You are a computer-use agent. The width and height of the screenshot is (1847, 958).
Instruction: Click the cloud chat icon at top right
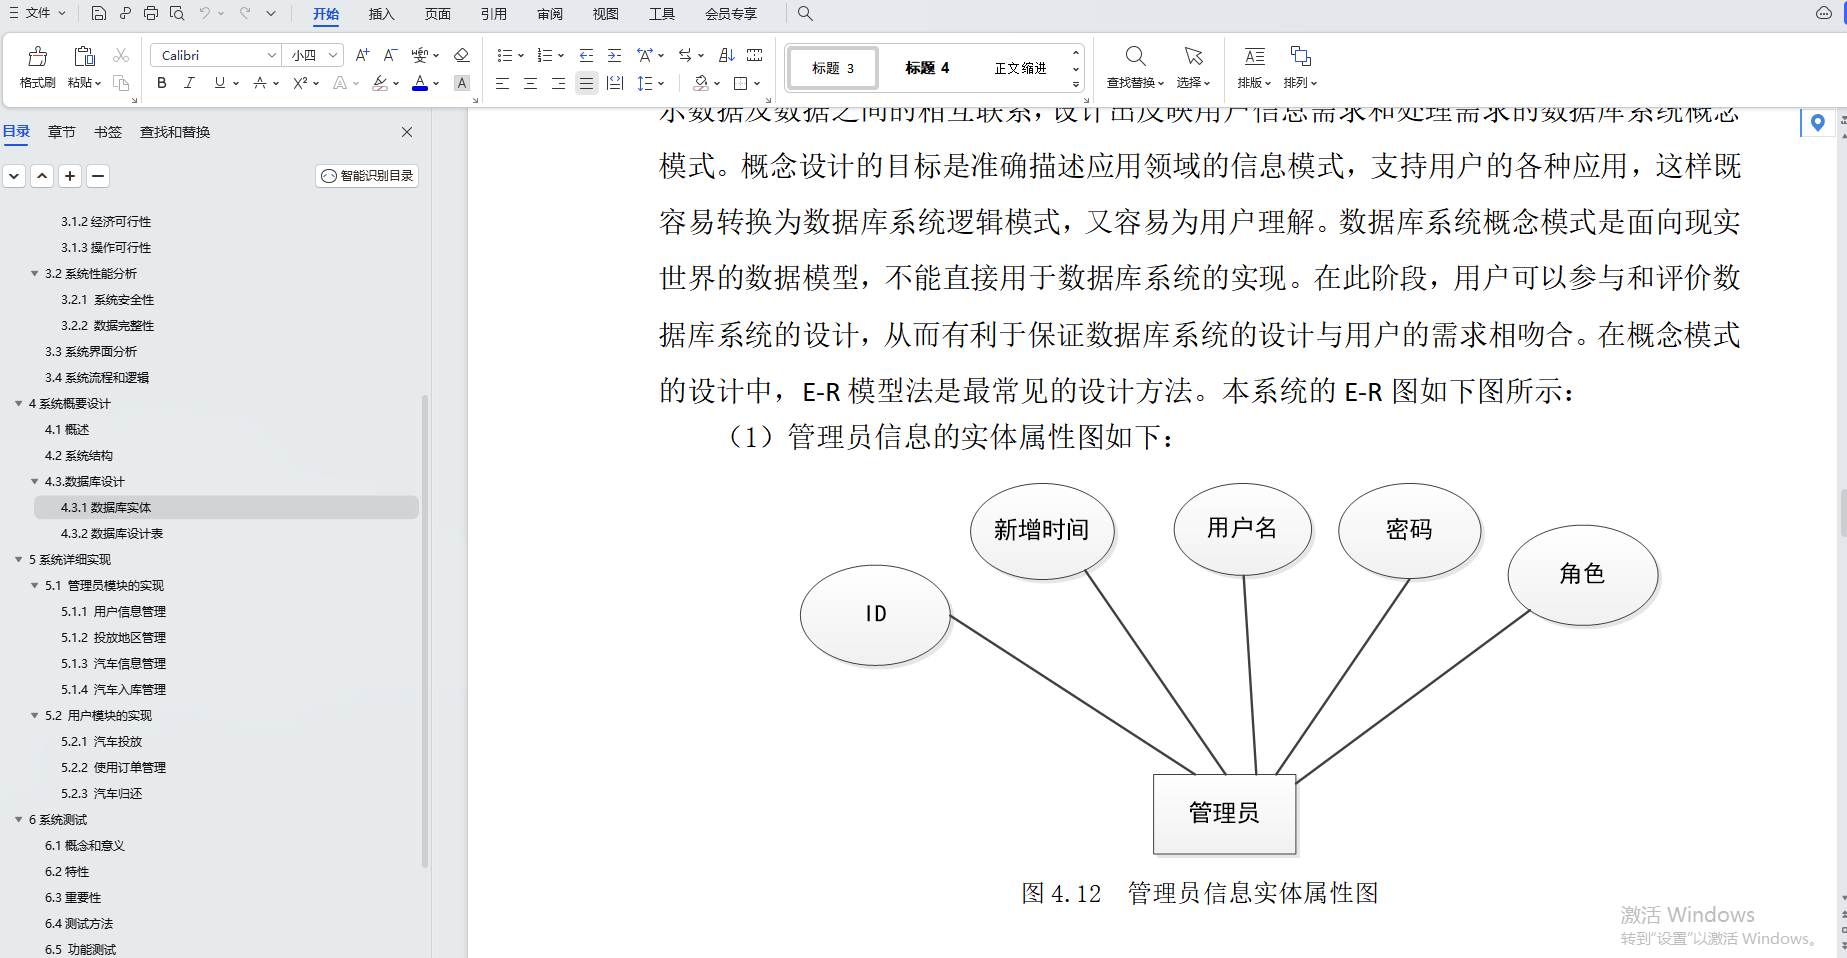coord(1824,13)
